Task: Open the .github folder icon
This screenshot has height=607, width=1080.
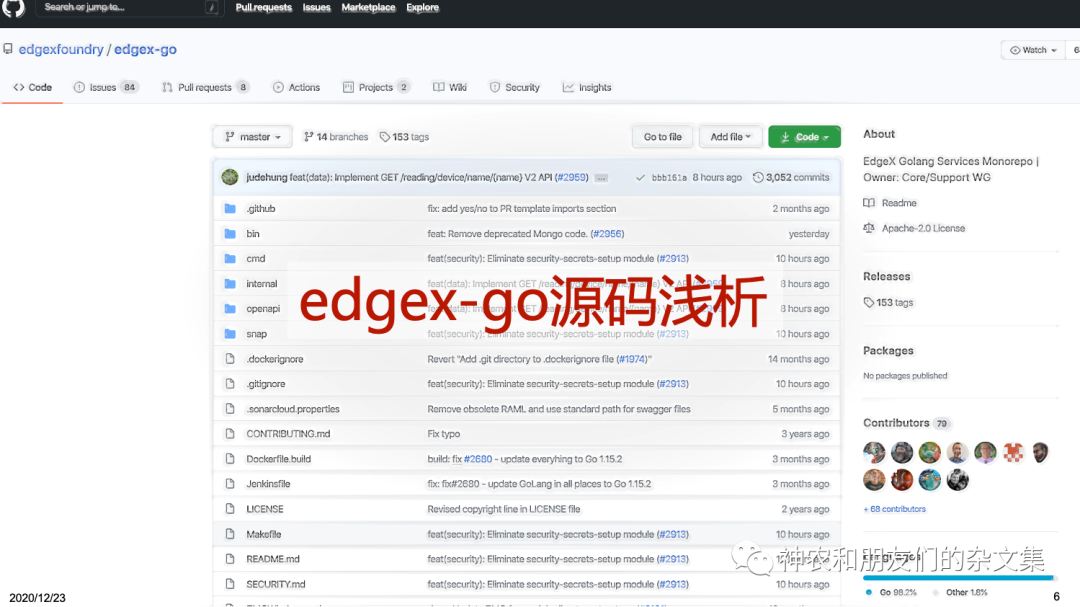Action: tap(230, 208)
